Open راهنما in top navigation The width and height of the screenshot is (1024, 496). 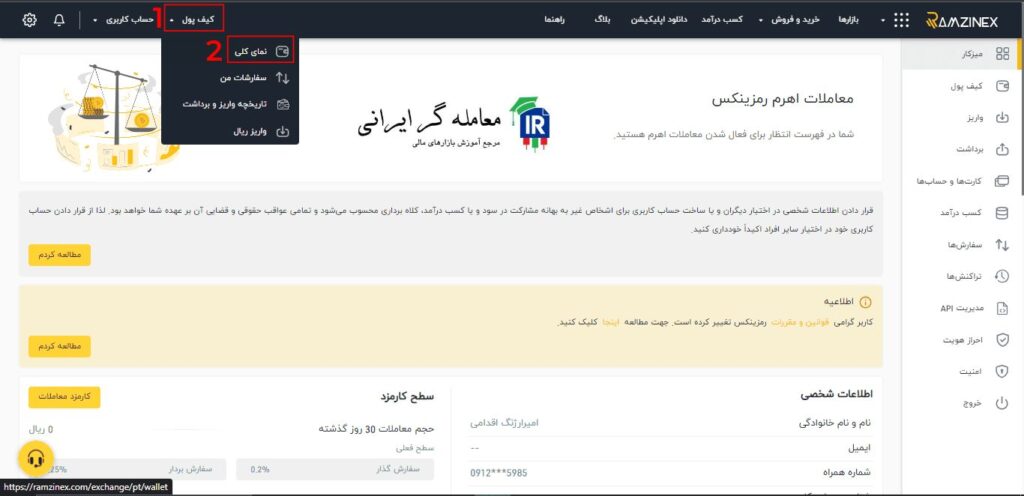[x=554, y=20]
